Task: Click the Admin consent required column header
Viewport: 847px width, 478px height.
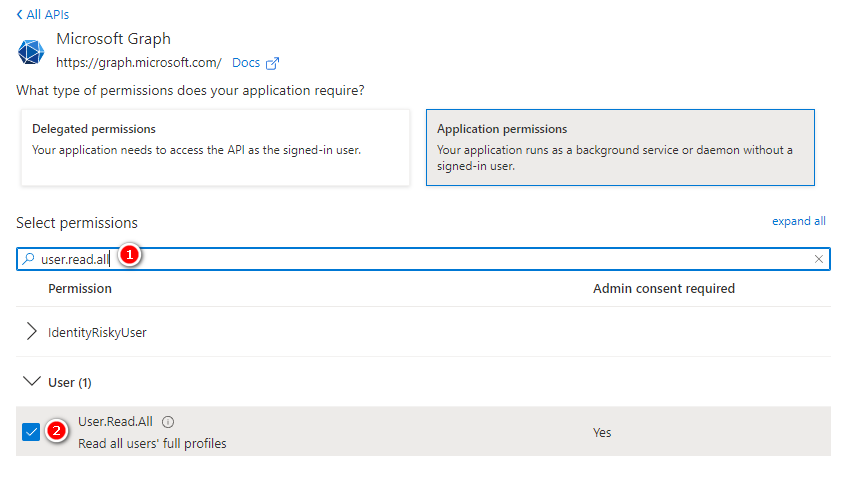Action: point(664,288)
